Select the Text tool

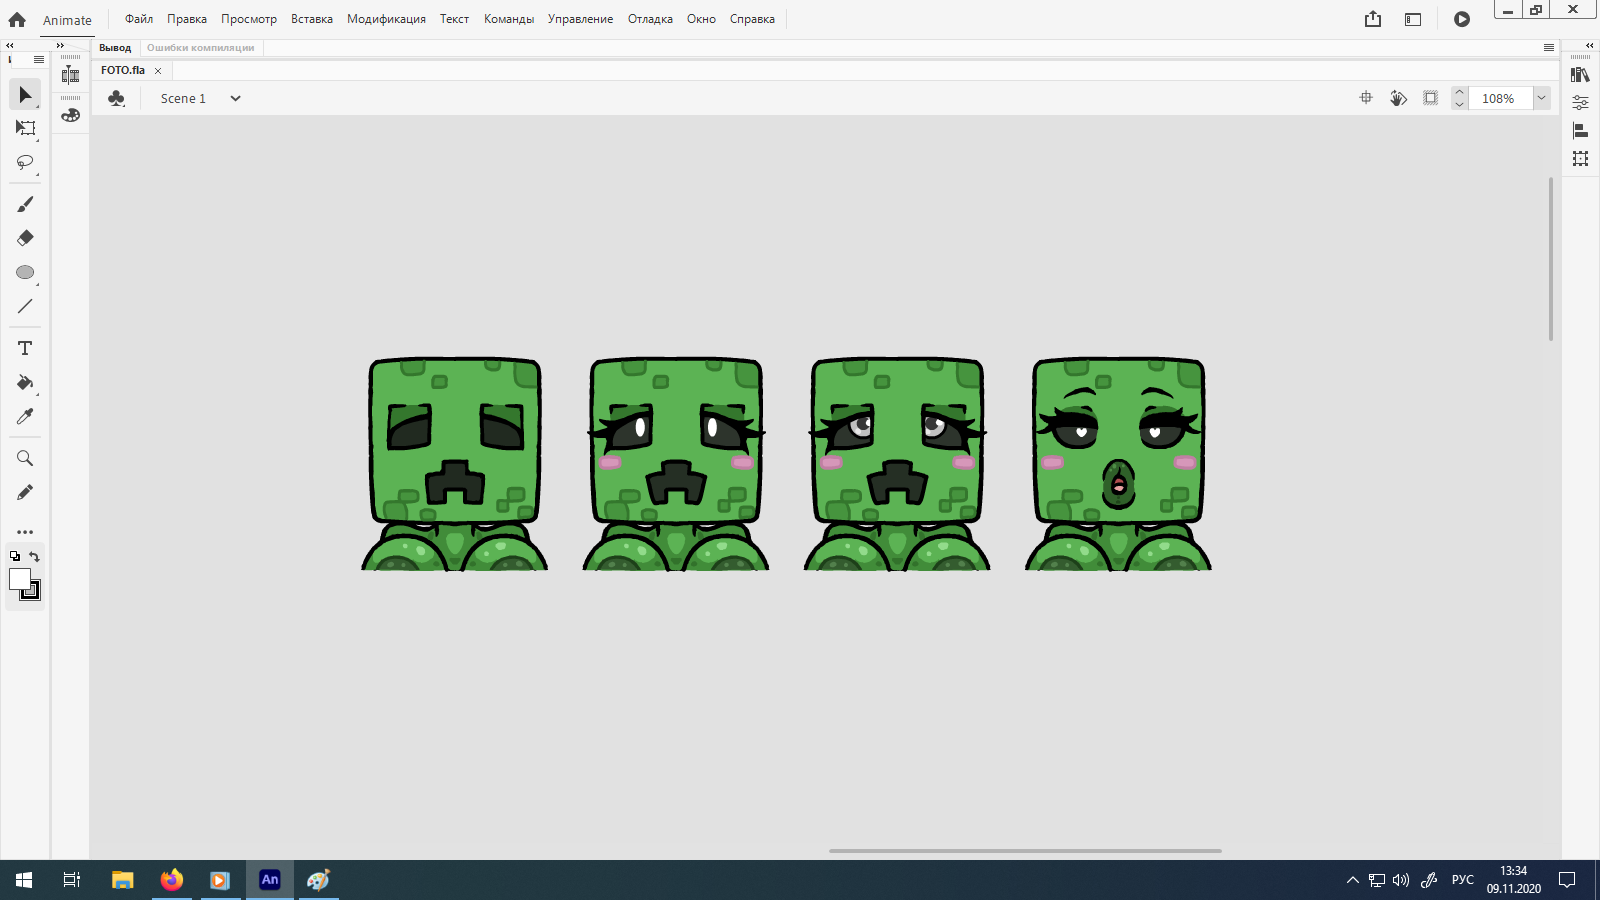[x=25, y=348]
